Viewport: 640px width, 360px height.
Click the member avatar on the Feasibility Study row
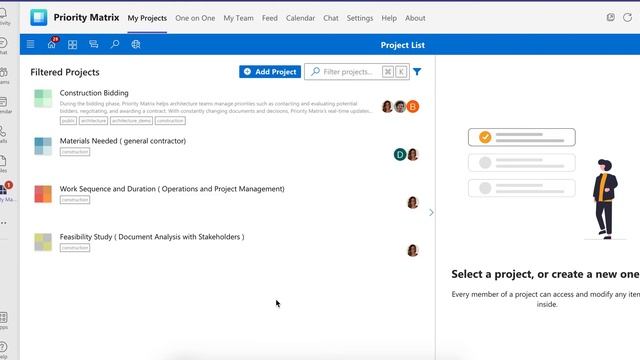coord(413,250)
